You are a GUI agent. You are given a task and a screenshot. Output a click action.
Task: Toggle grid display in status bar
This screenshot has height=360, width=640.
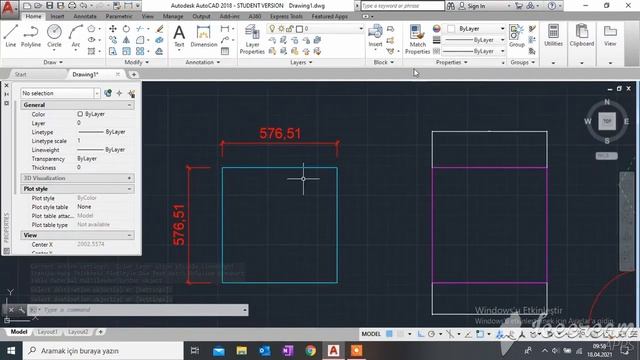389,334
